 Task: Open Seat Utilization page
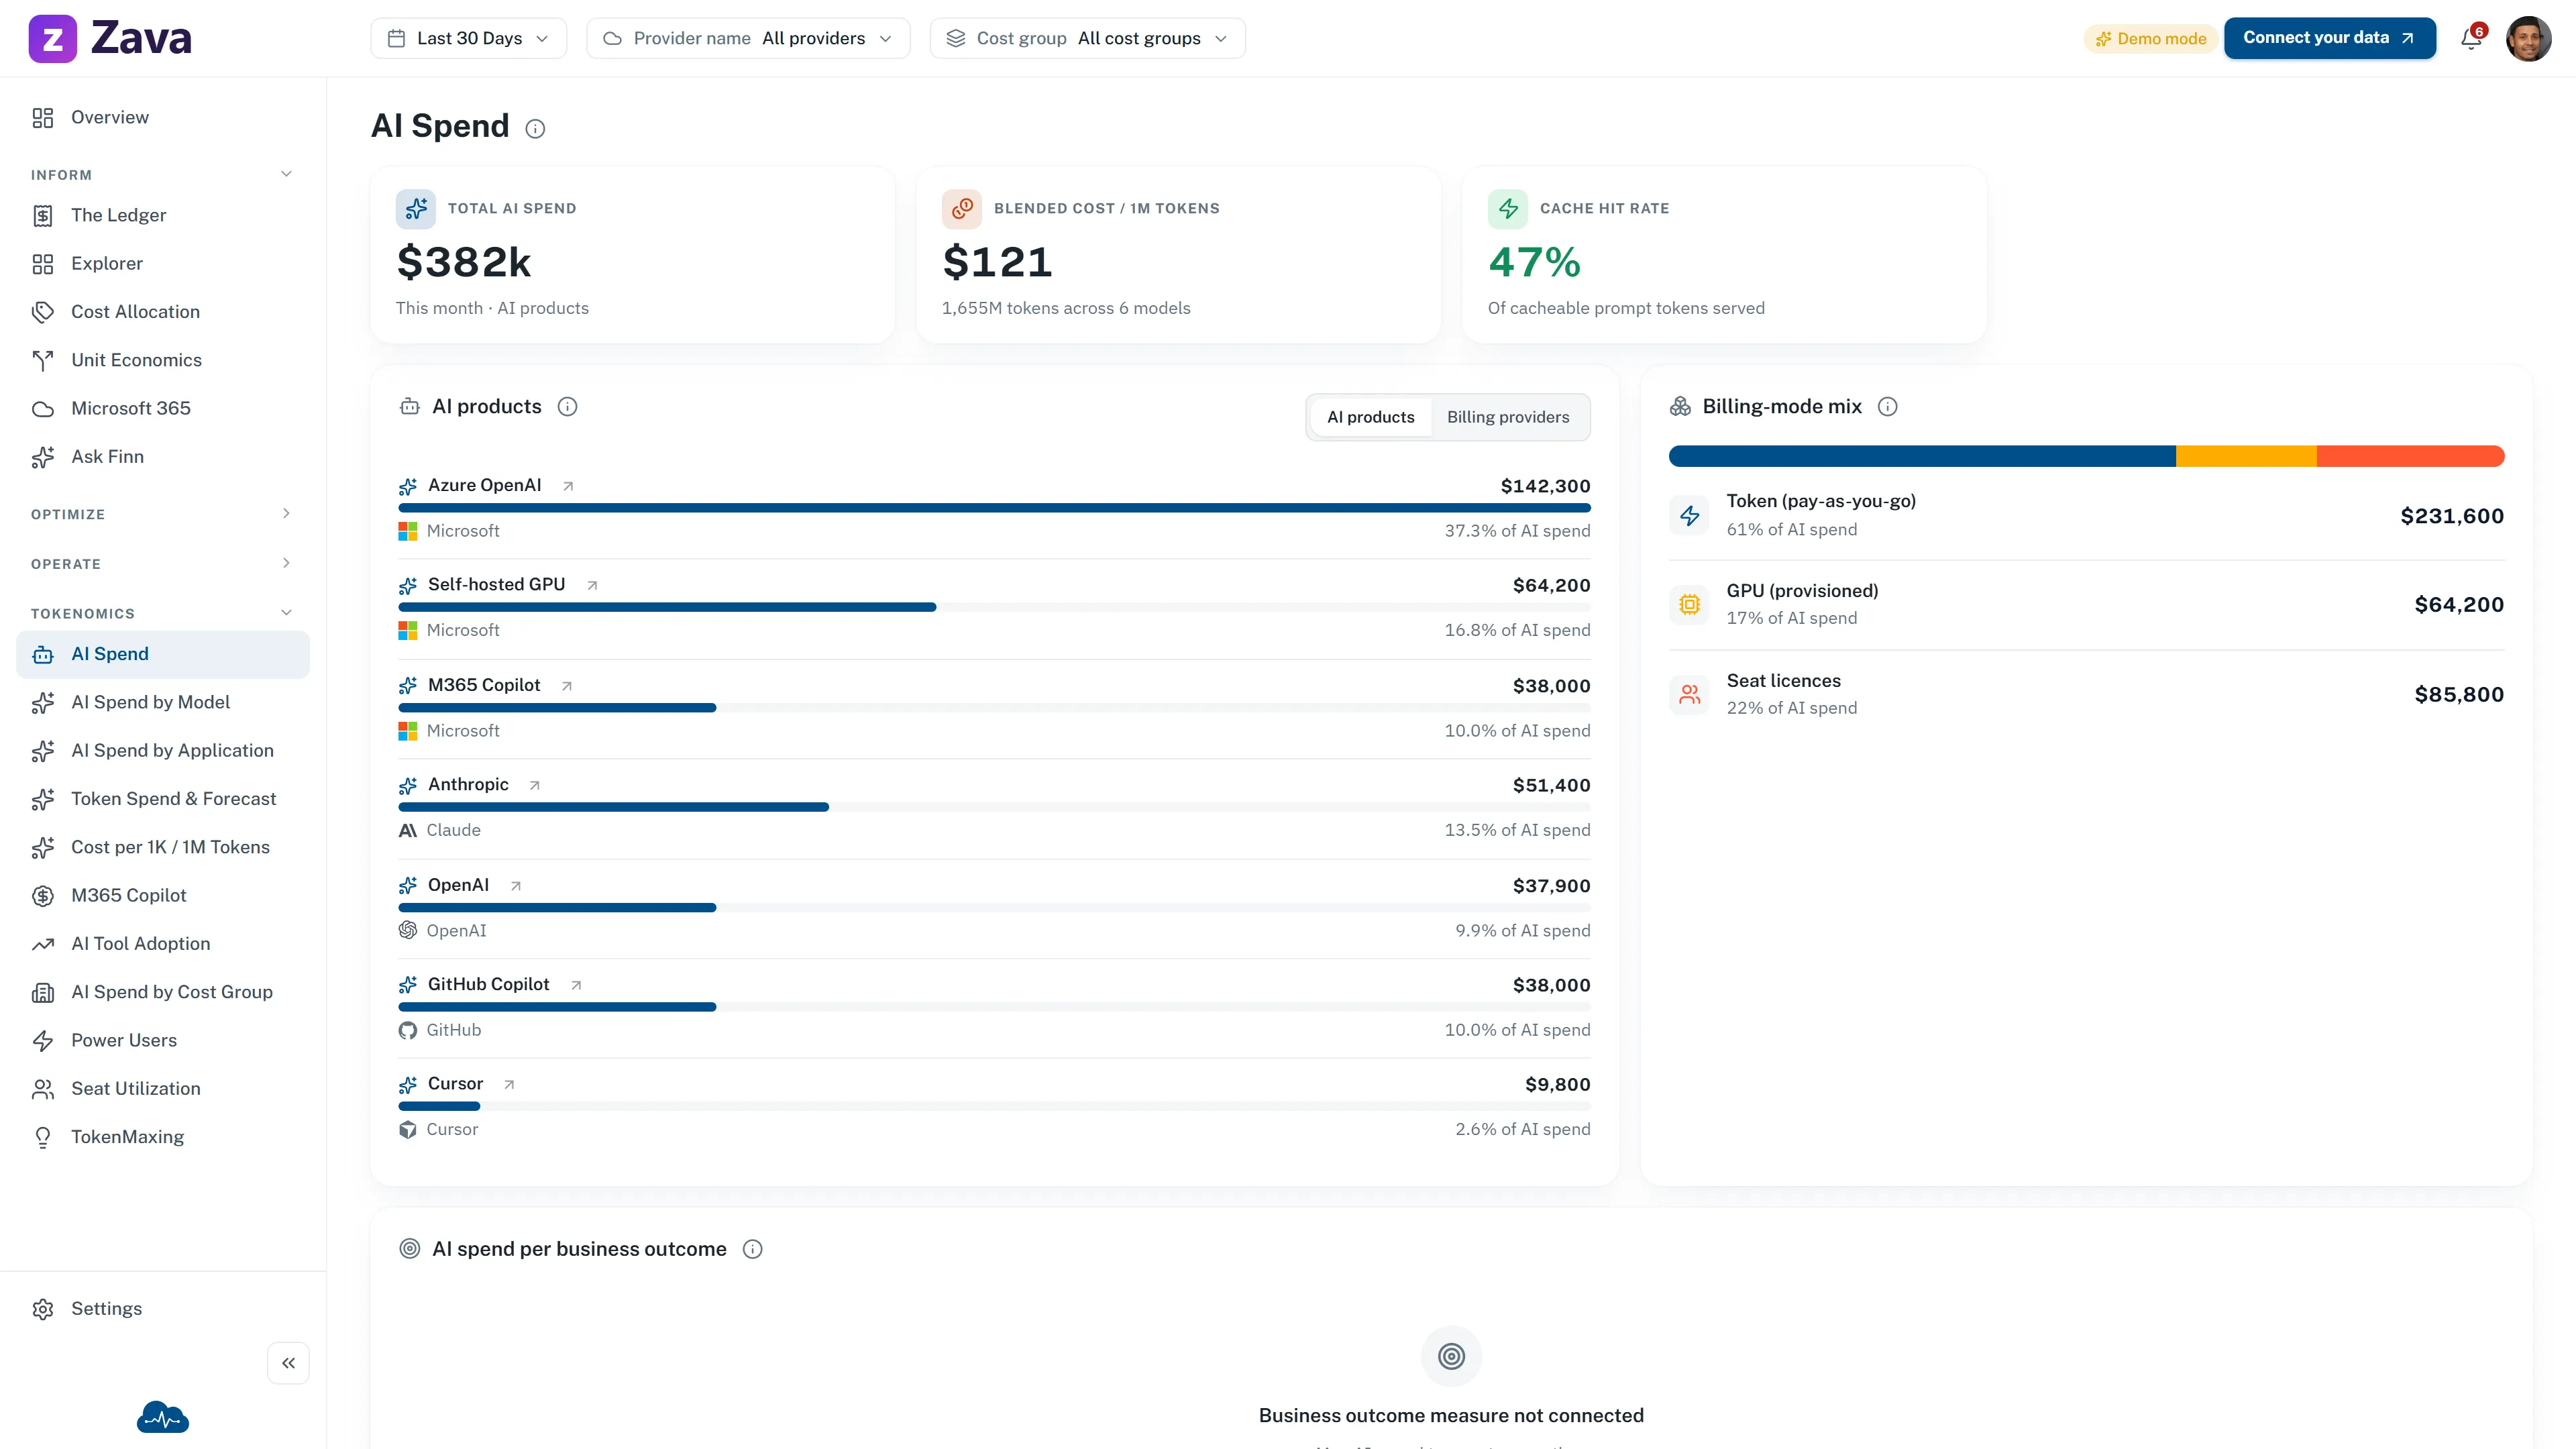[163, 1089]
